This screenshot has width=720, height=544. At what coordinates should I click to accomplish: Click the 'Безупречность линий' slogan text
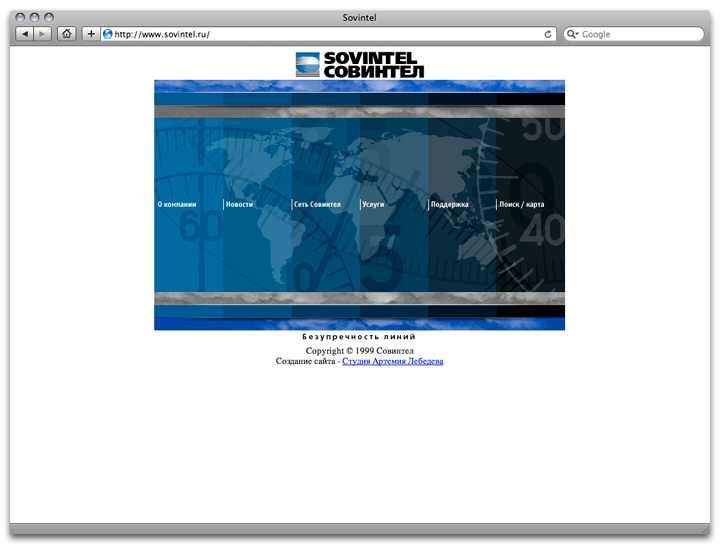coord(359,338)
